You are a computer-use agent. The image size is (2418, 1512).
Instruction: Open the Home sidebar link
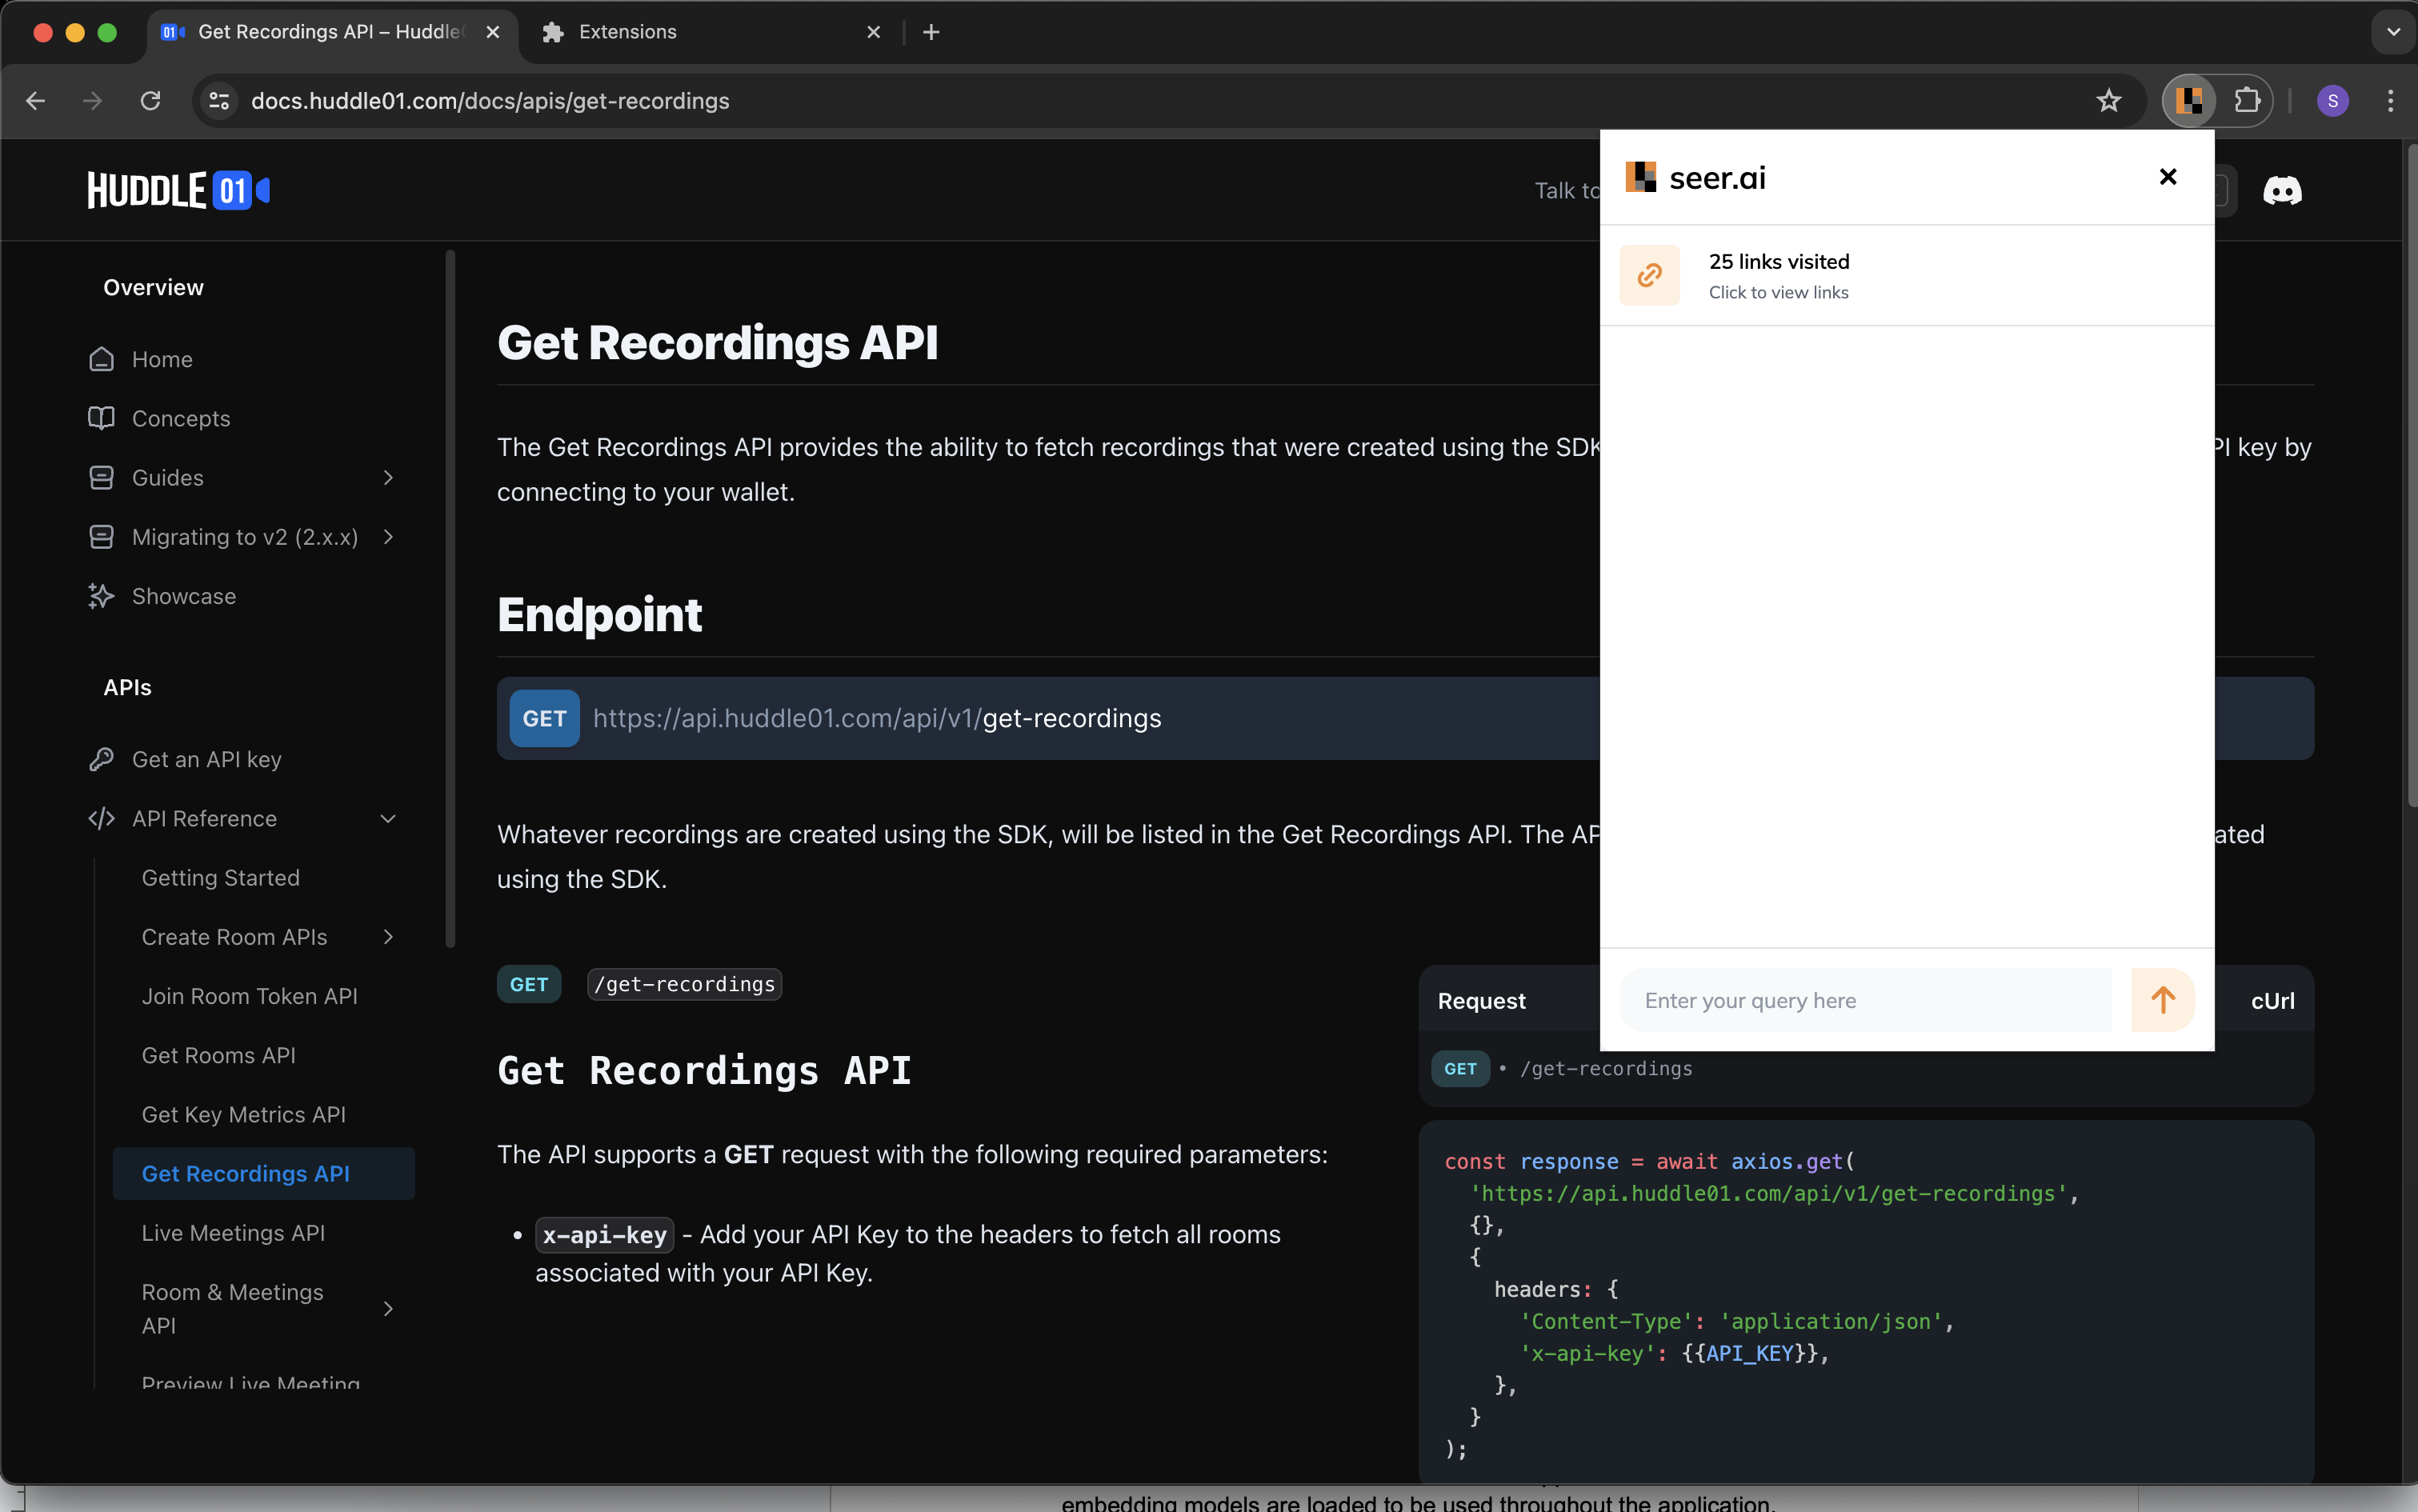162,359
